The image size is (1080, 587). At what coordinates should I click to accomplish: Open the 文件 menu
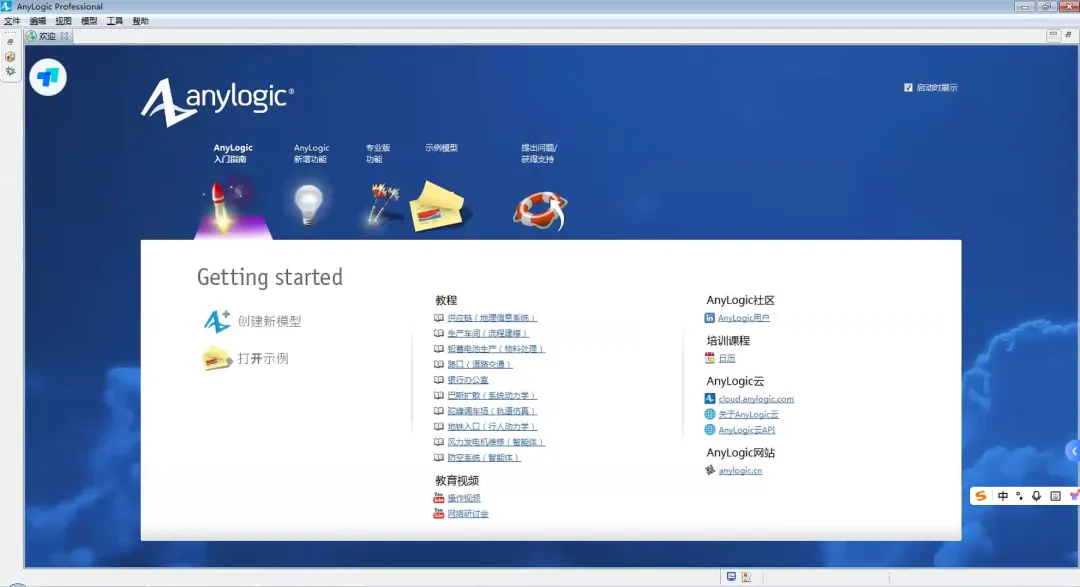12,21
